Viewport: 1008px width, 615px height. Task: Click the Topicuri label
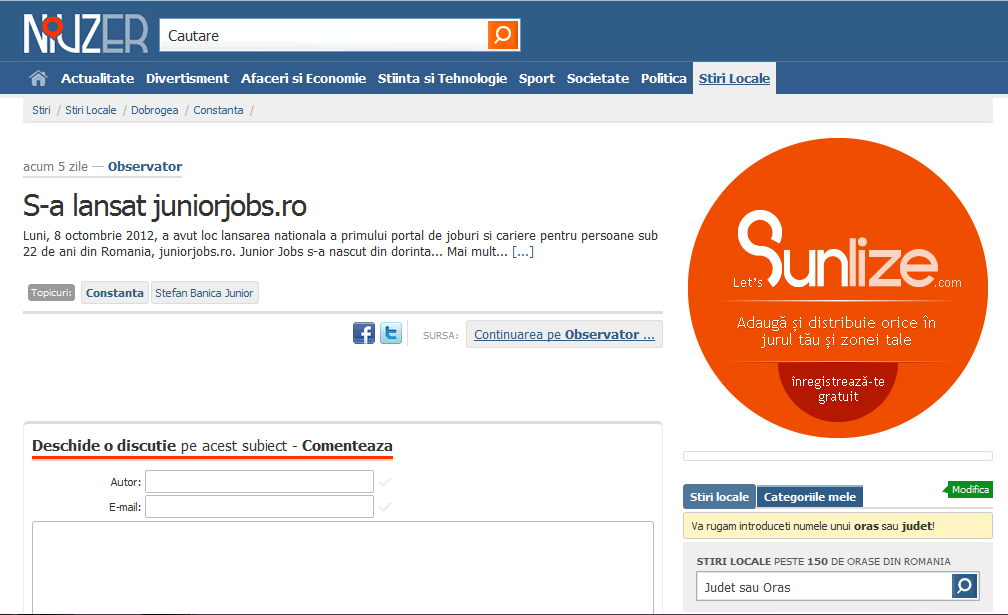tap(51, 292)
